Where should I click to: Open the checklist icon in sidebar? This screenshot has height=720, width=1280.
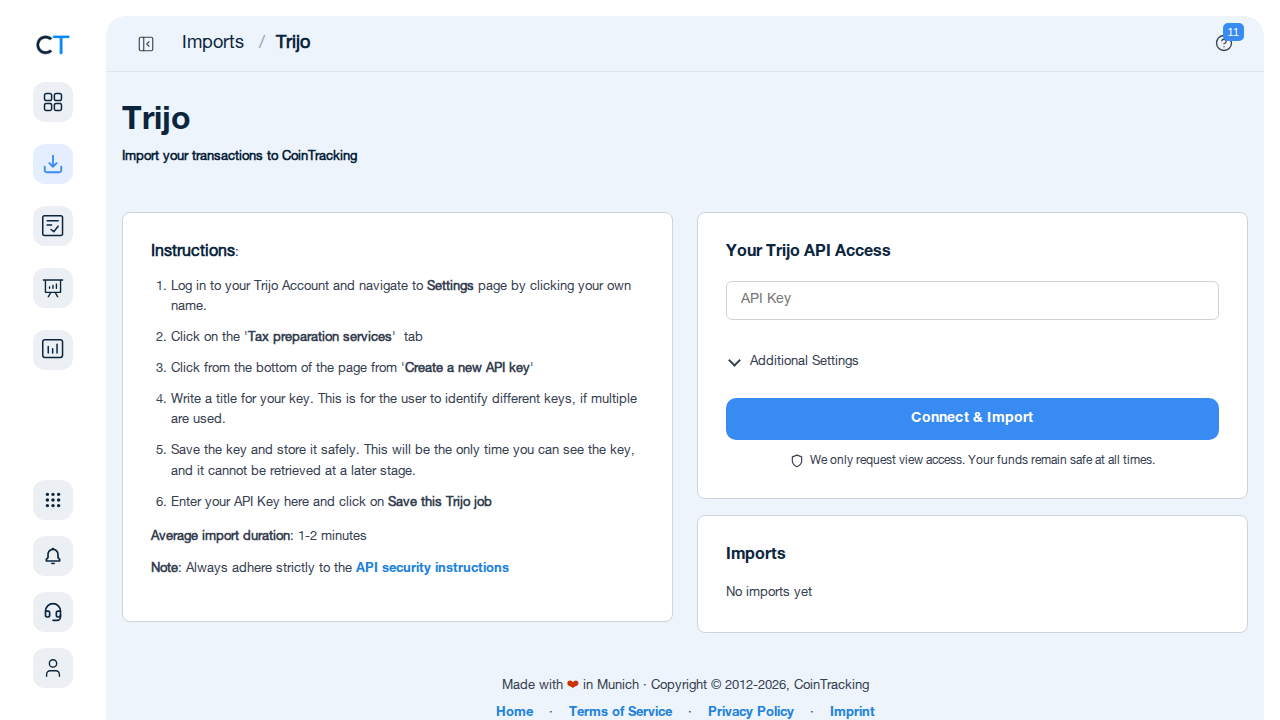tap(53, 226)
